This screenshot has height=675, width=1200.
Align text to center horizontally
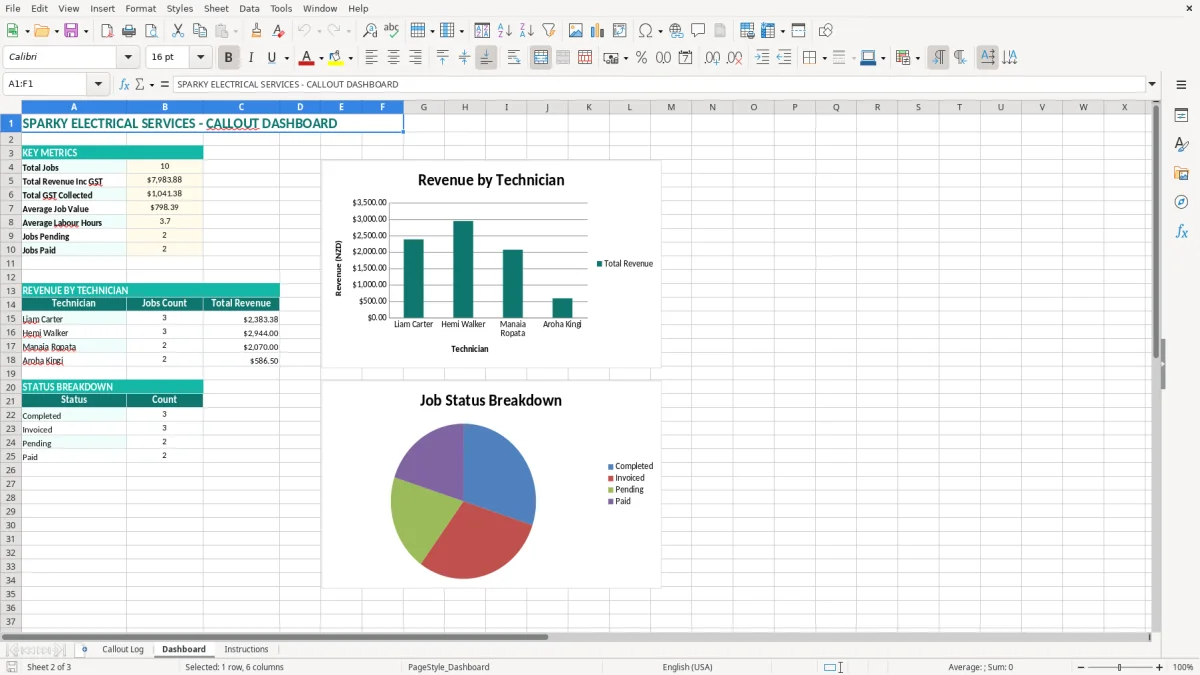393,58
